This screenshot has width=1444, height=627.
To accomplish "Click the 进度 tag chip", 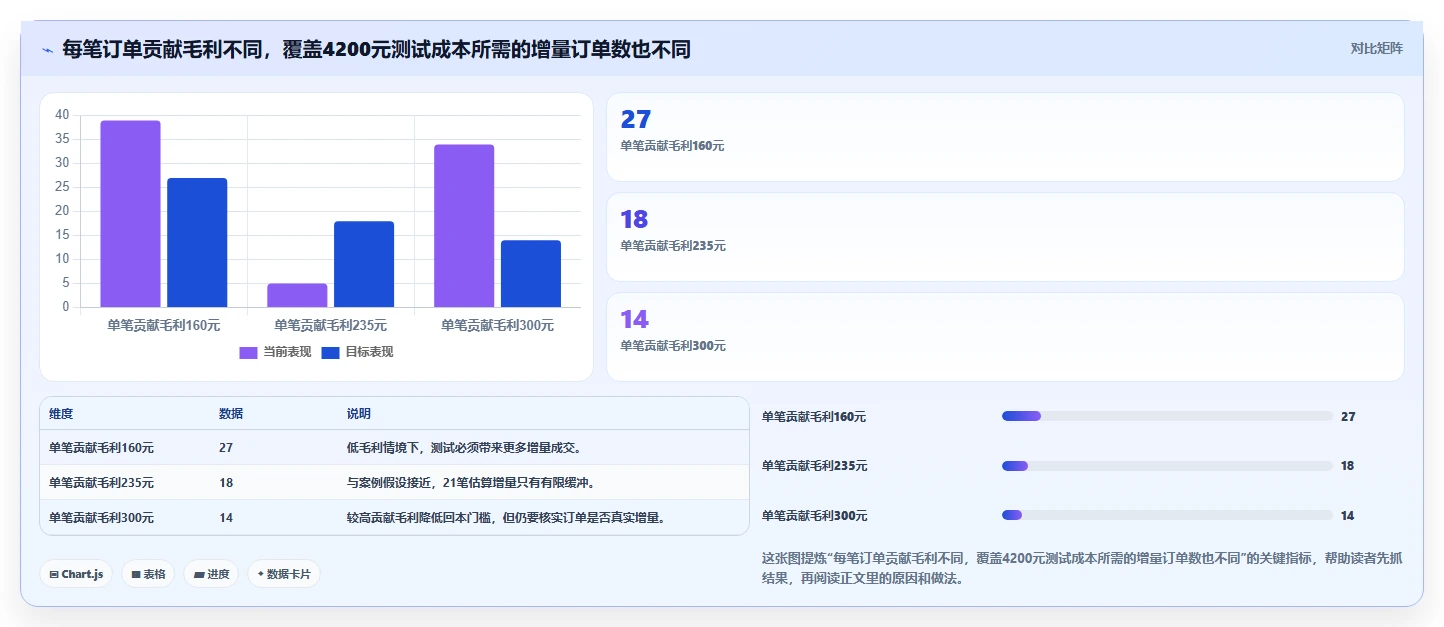I will (211, 574).
